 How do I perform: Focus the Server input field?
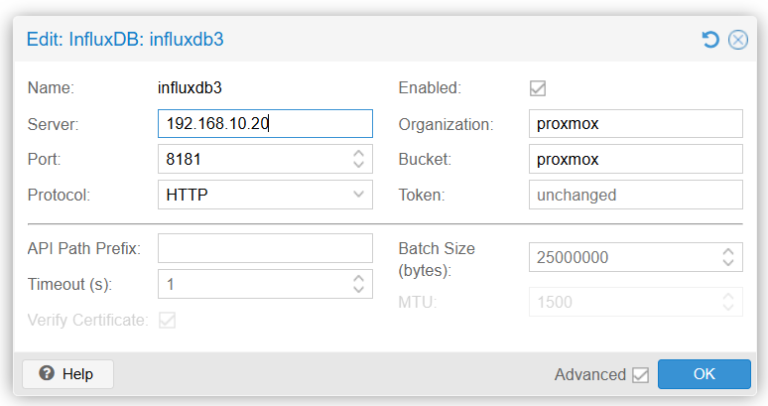point(265,123)
